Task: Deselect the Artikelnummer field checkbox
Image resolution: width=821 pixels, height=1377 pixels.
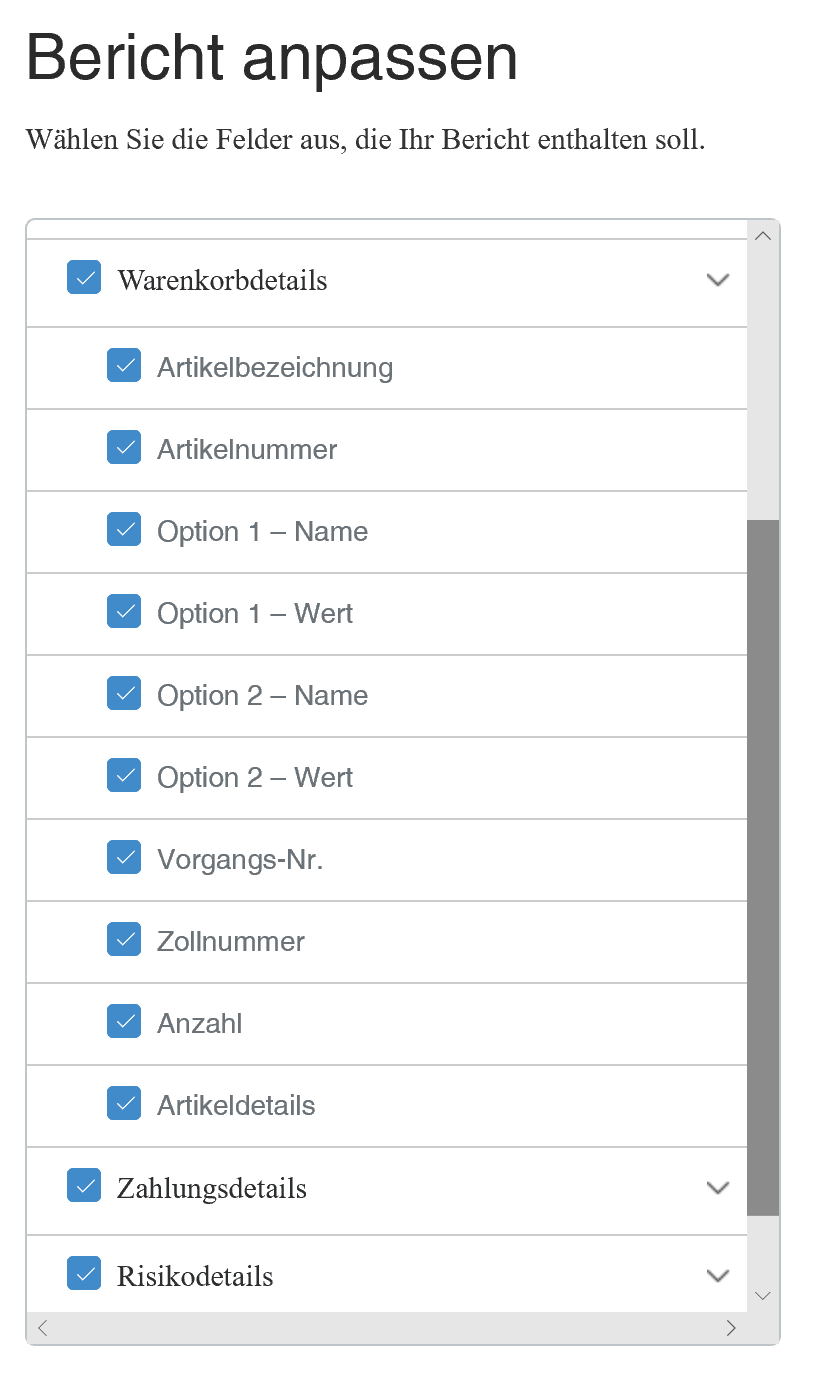Action: point(124,448)
